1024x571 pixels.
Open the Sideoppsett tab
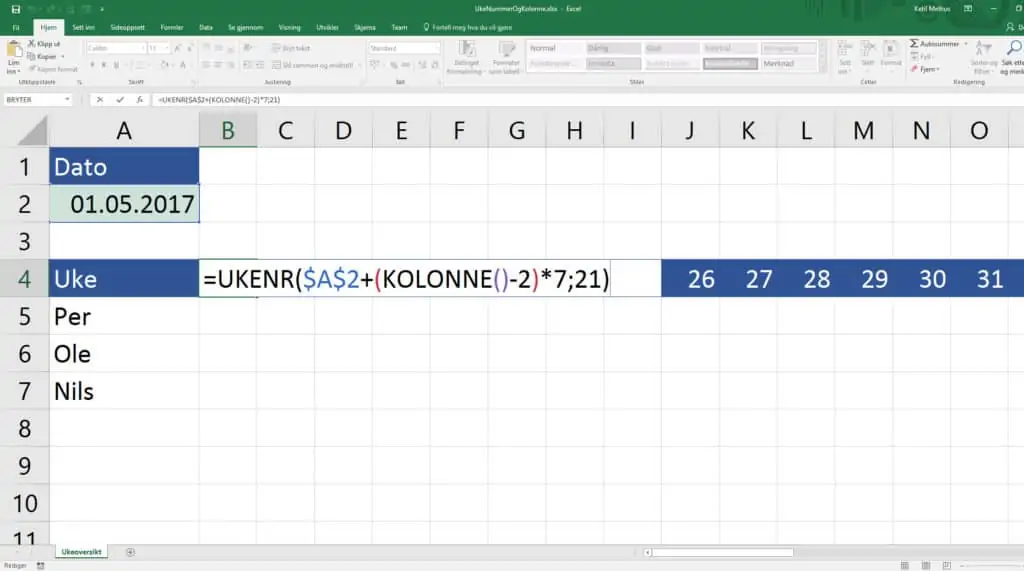[127, 27]
